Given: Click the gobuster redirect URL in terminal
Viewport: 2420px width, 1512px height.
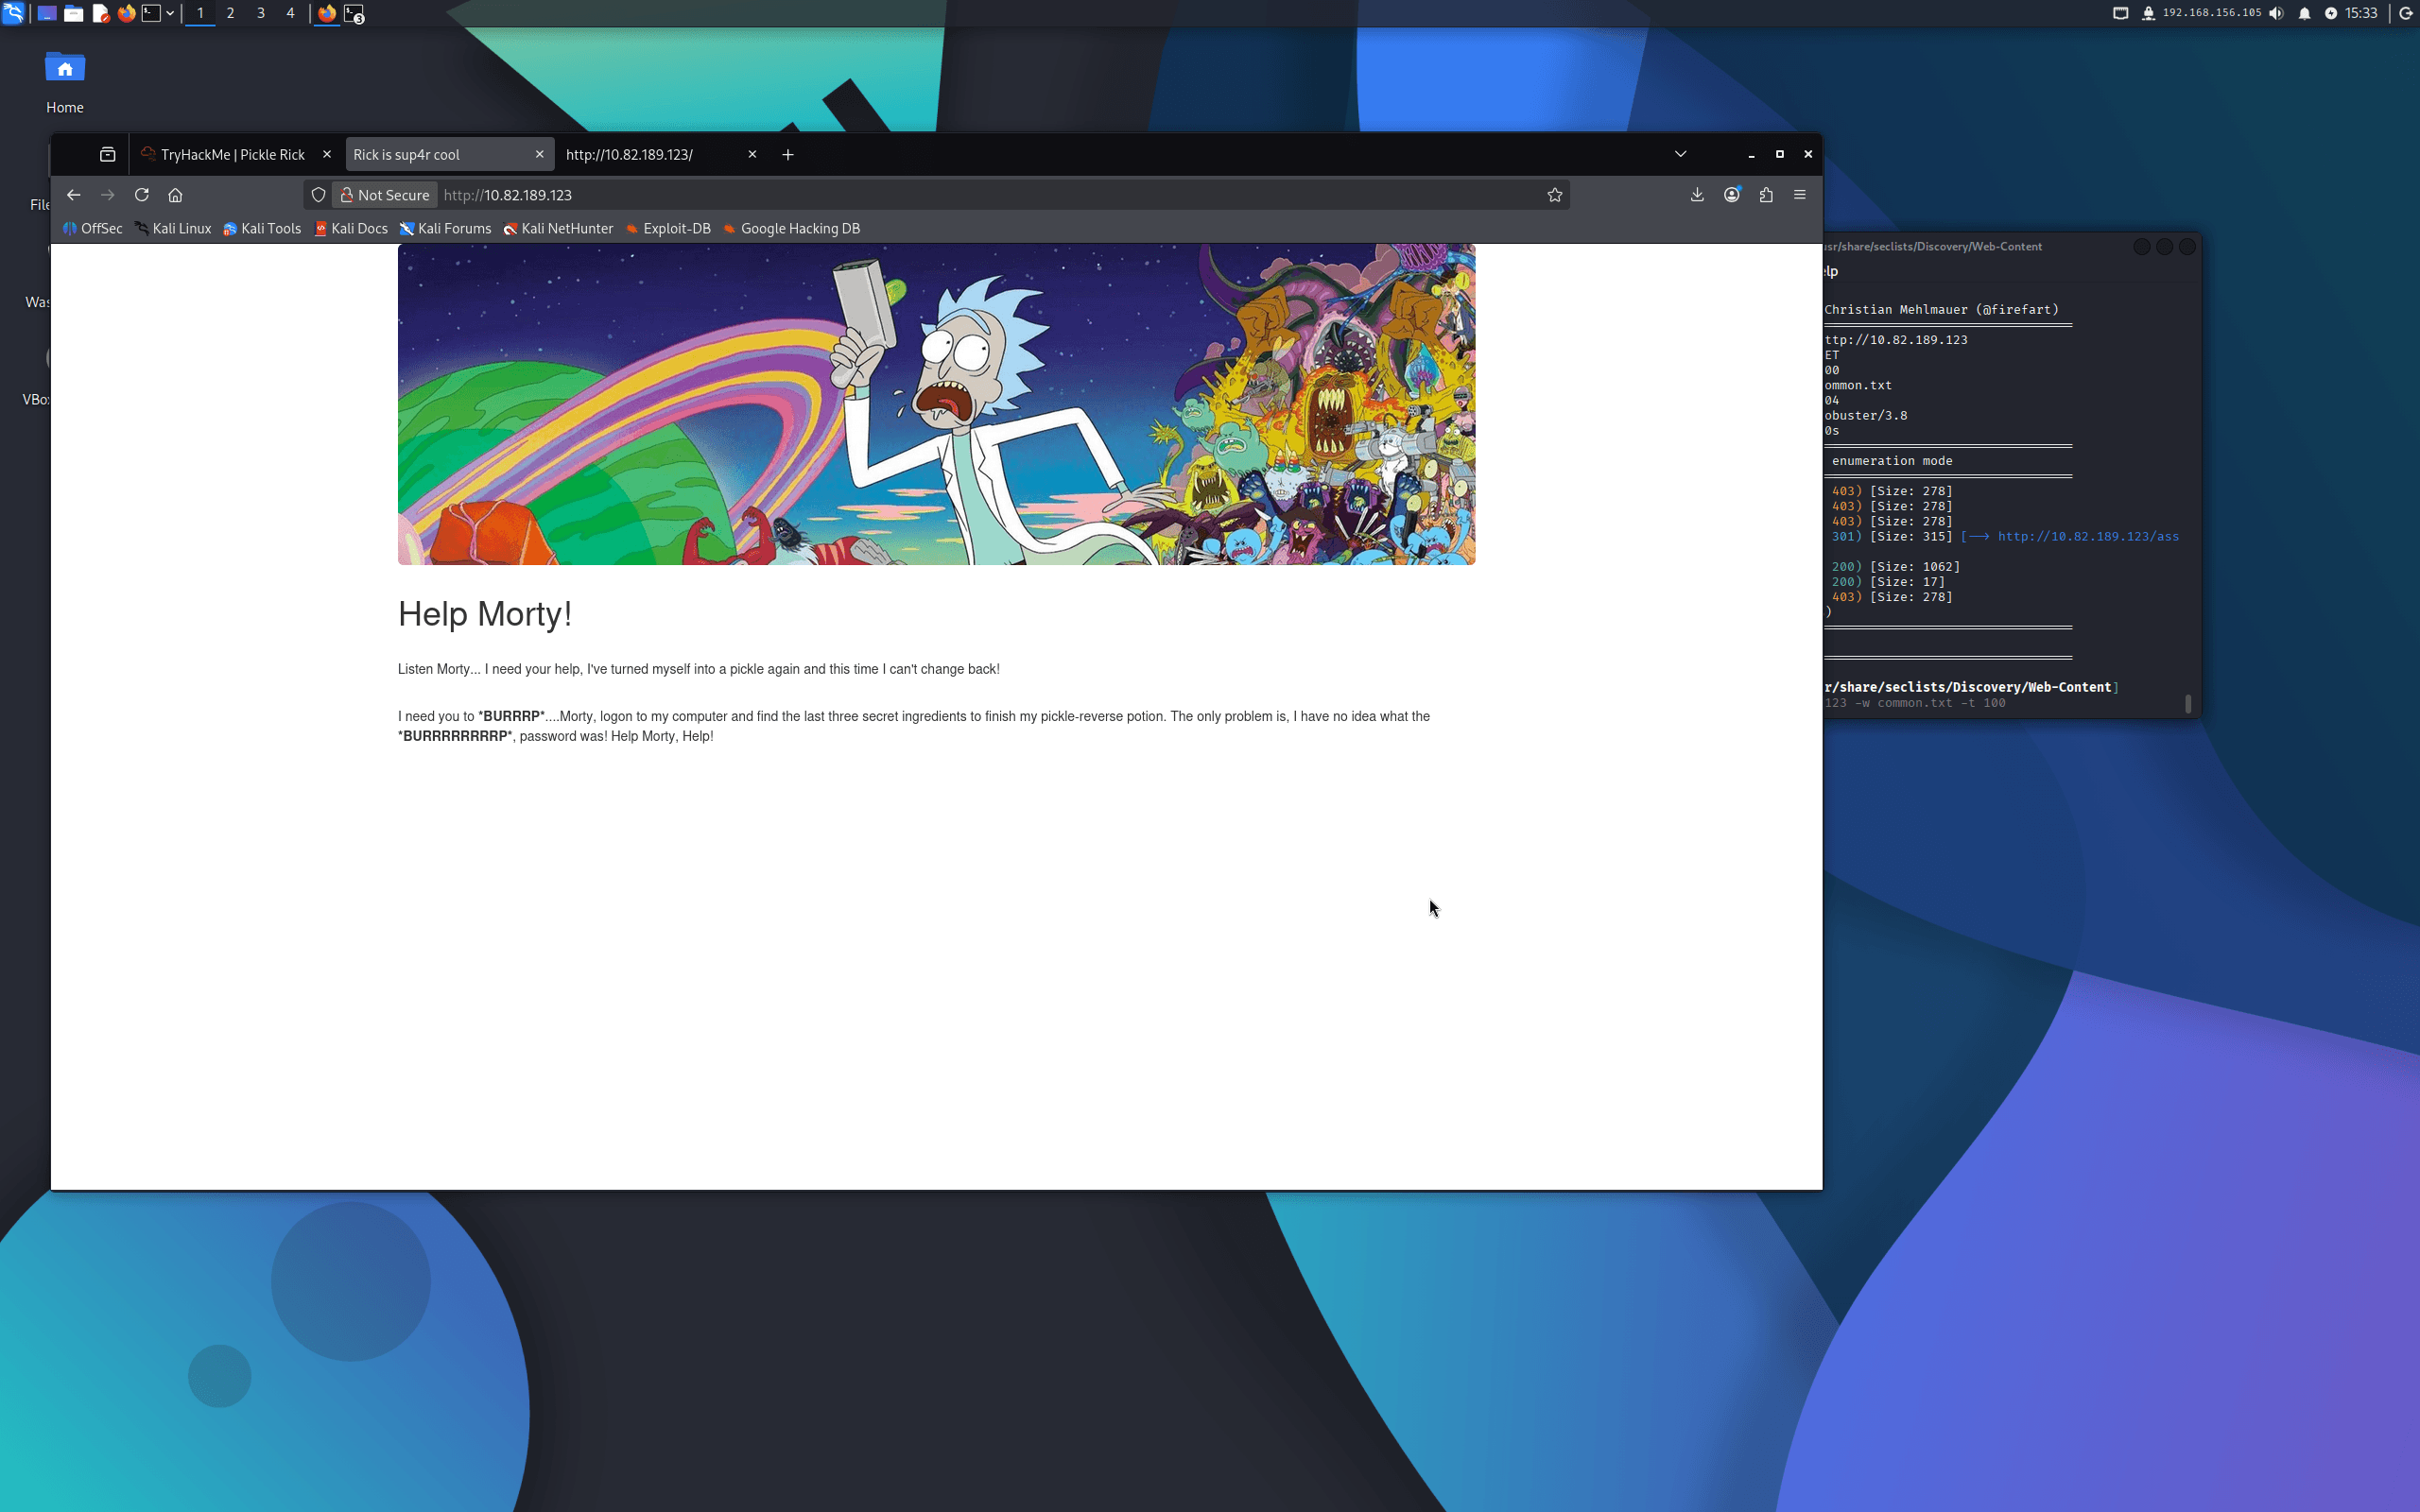Looking at the screenshot, I should 2088,537.
